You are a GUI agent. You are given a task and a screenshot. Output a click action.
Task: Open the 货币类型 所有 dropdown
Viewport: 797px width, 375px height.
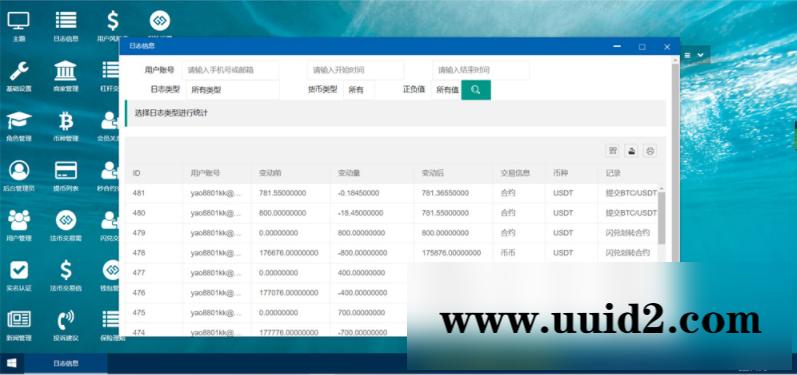359,90
